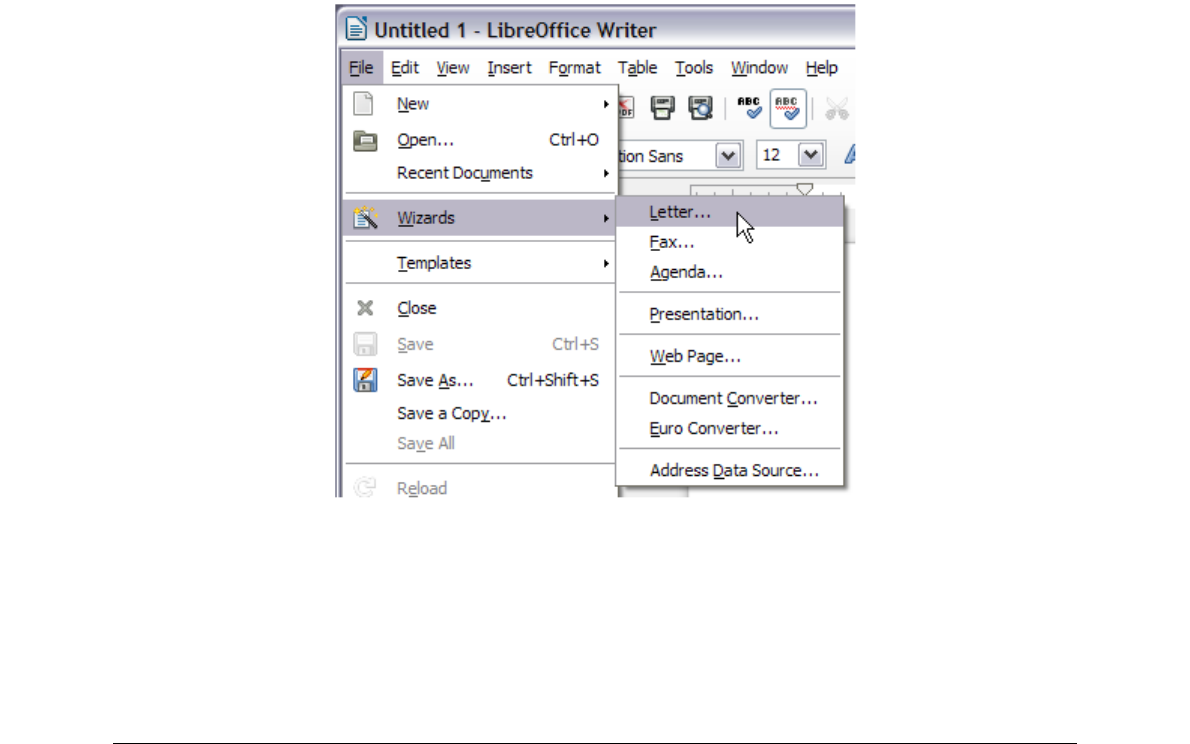
Task: Open the Format menu
Action: tap(575, 68)
